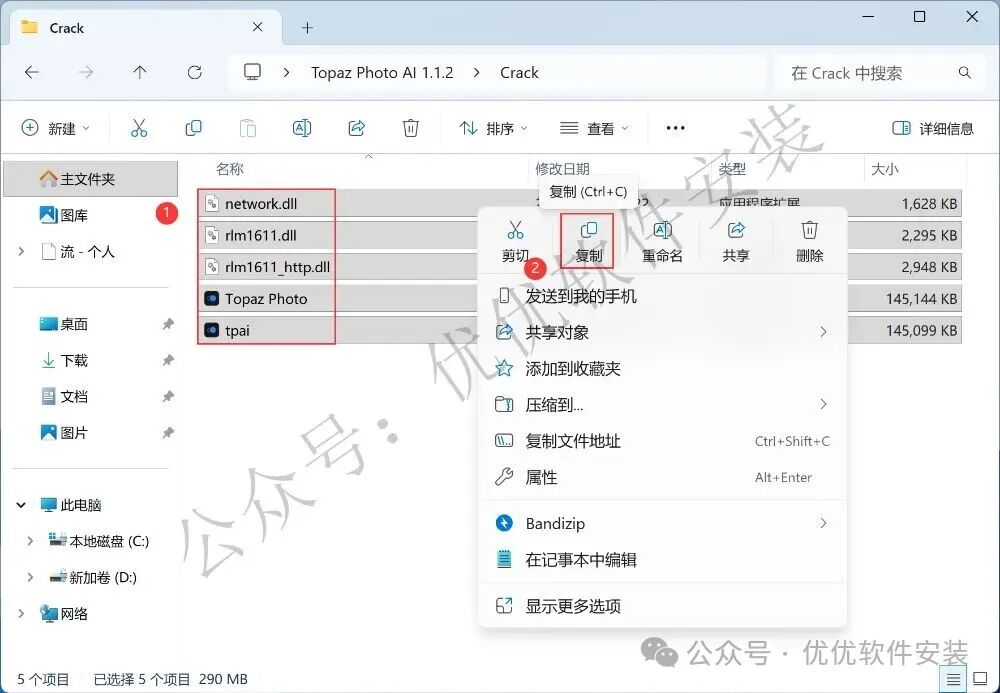Viewport: 1000px width, 693px height.
Task: Open the 查看 view dropdown
Action: pyautogui.click(x=594, y=128)
